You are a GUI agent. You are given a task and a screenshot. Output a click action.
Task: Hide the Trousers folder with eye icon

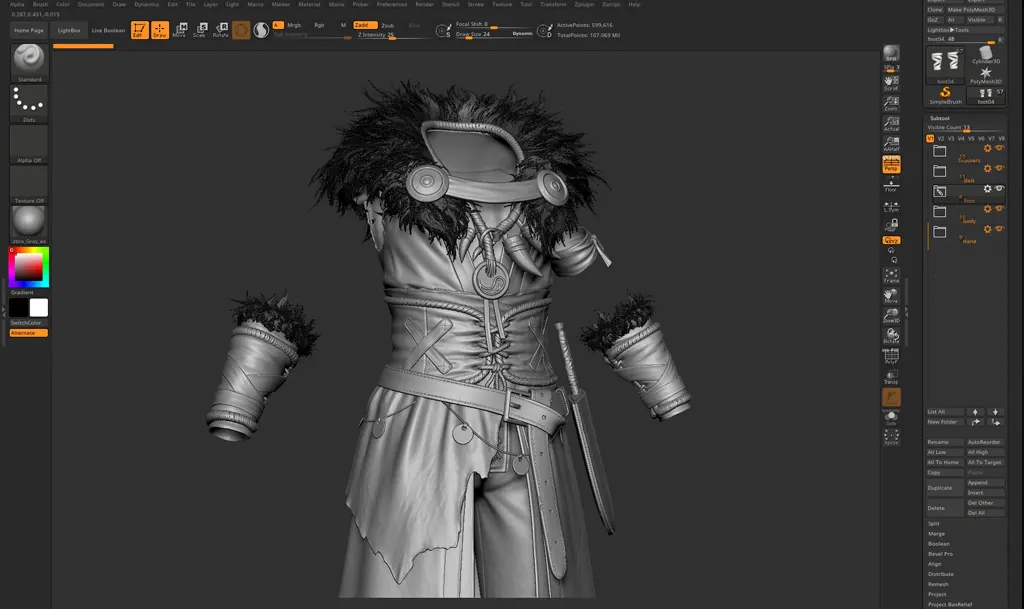(999, 148)
